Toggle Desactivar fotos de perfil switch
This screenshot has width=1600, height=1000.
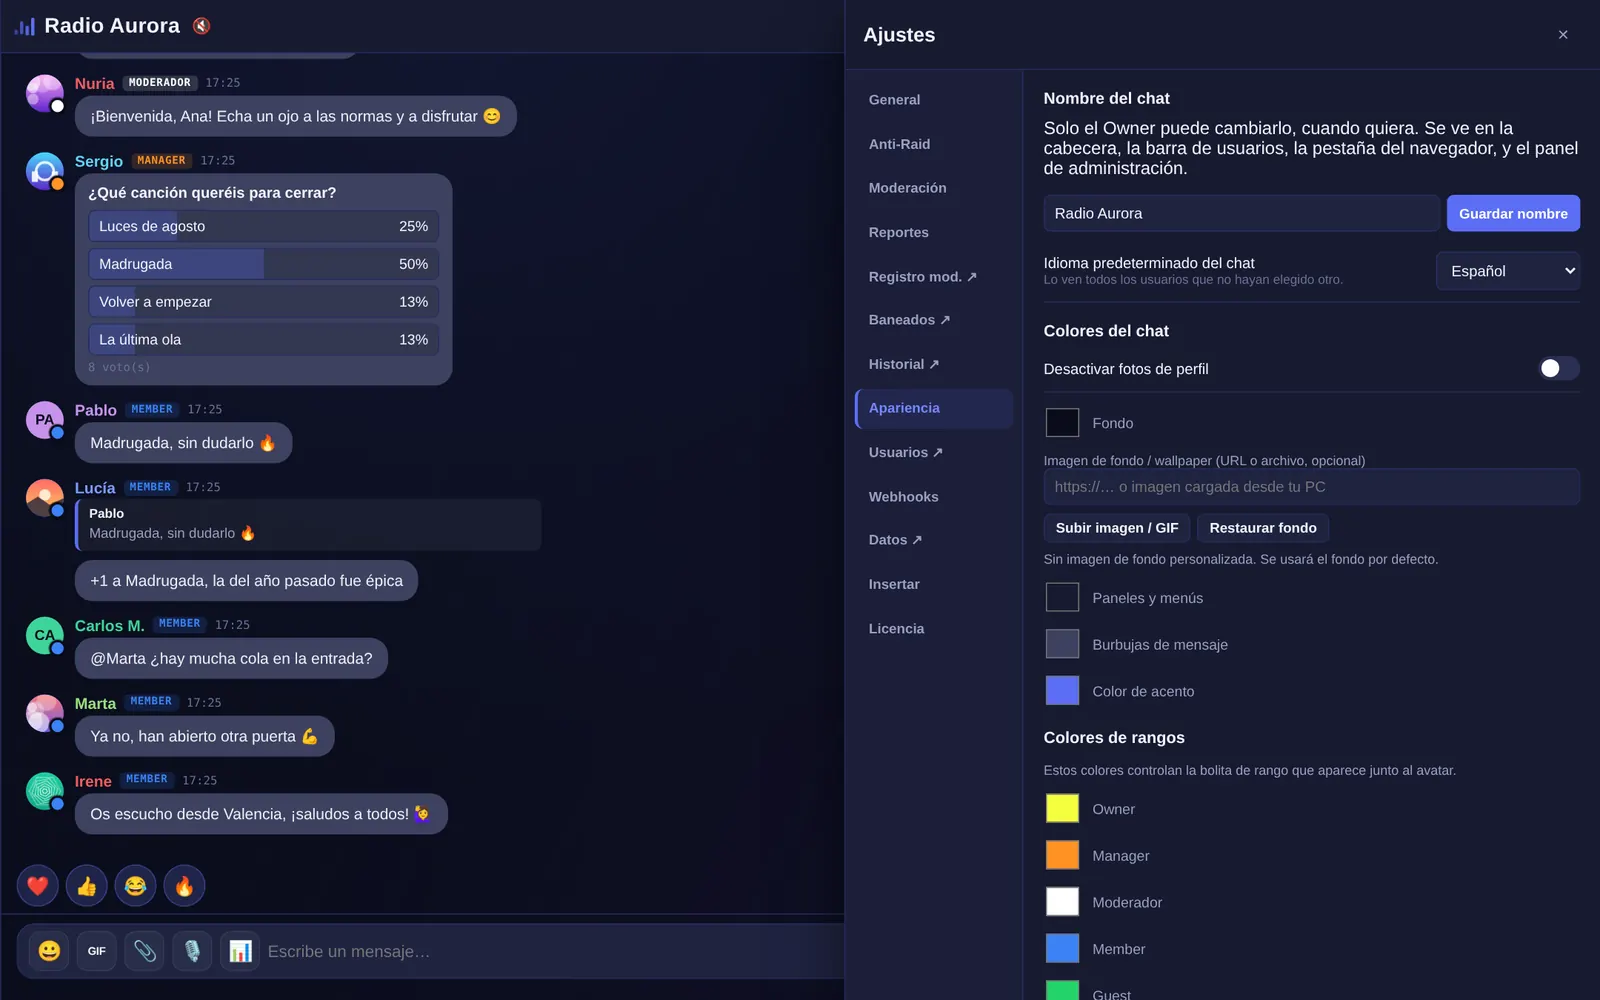1558,369
